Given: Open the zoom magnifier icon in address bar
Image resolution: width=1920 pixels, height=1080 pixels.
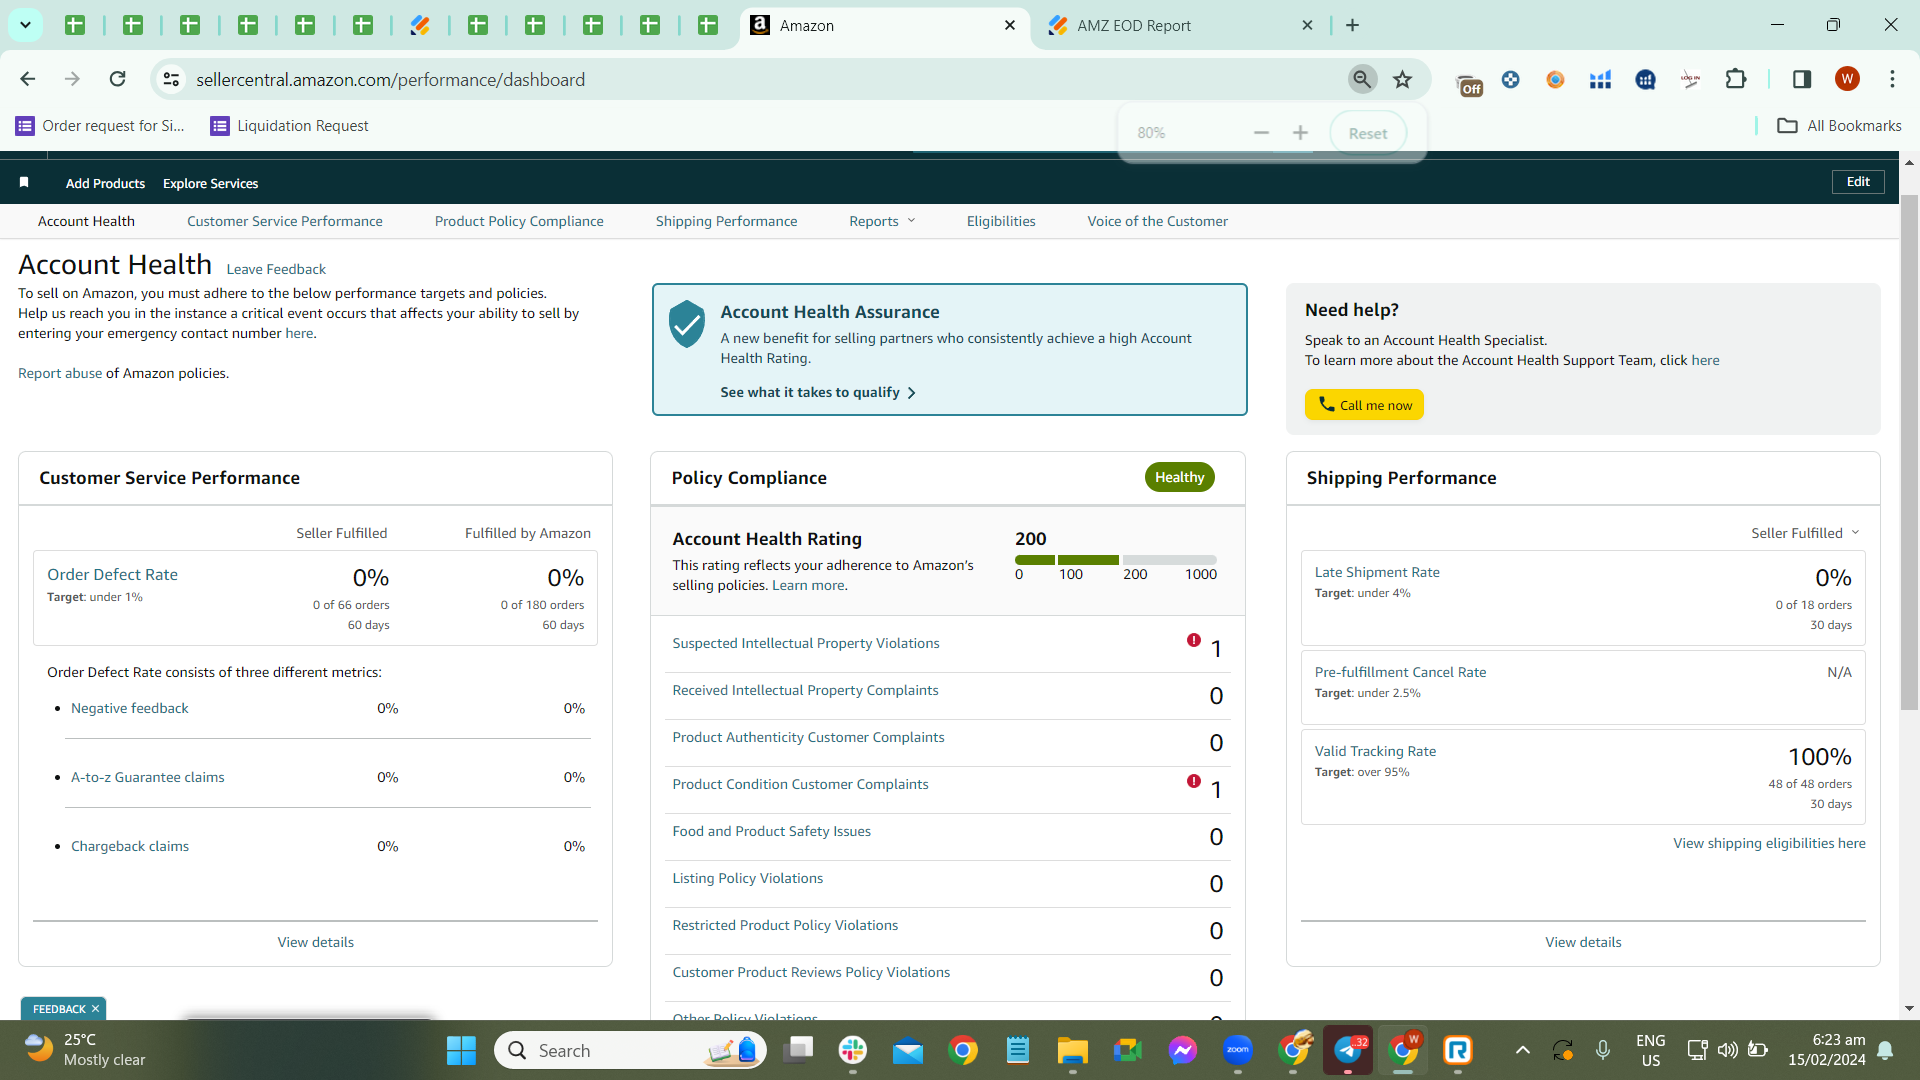Looking at the screenshot, I should tap(1362, 79).
